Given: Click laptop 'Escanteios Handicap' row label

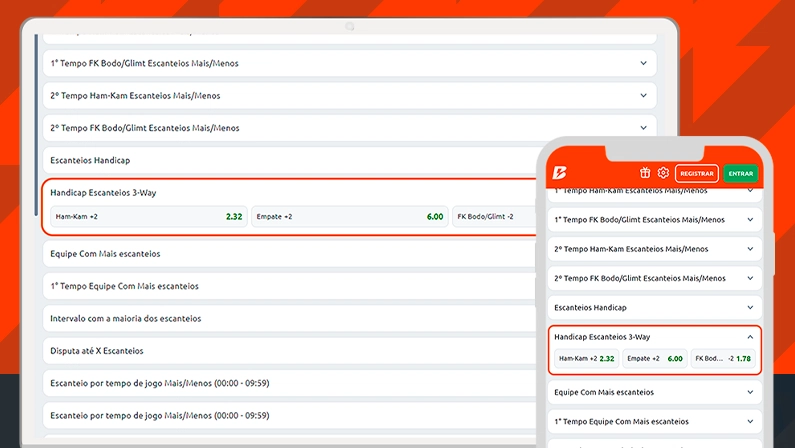Looking at the screenshot, I should pyautogui.click(x=90, y=160).
